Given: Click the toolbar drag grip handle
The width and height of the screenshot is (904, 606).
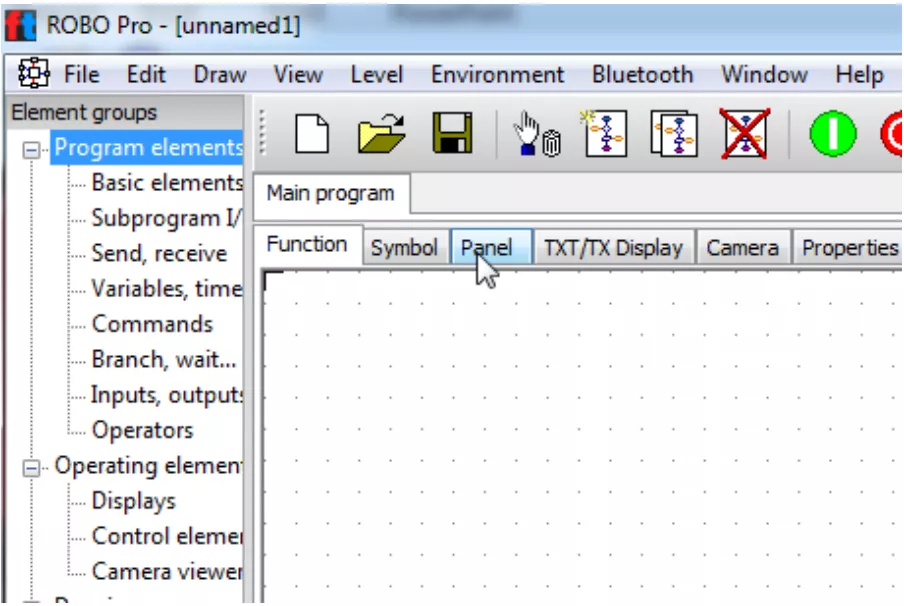Looking at the screenshot, I should pyautogui.click(x=263, y=133).
